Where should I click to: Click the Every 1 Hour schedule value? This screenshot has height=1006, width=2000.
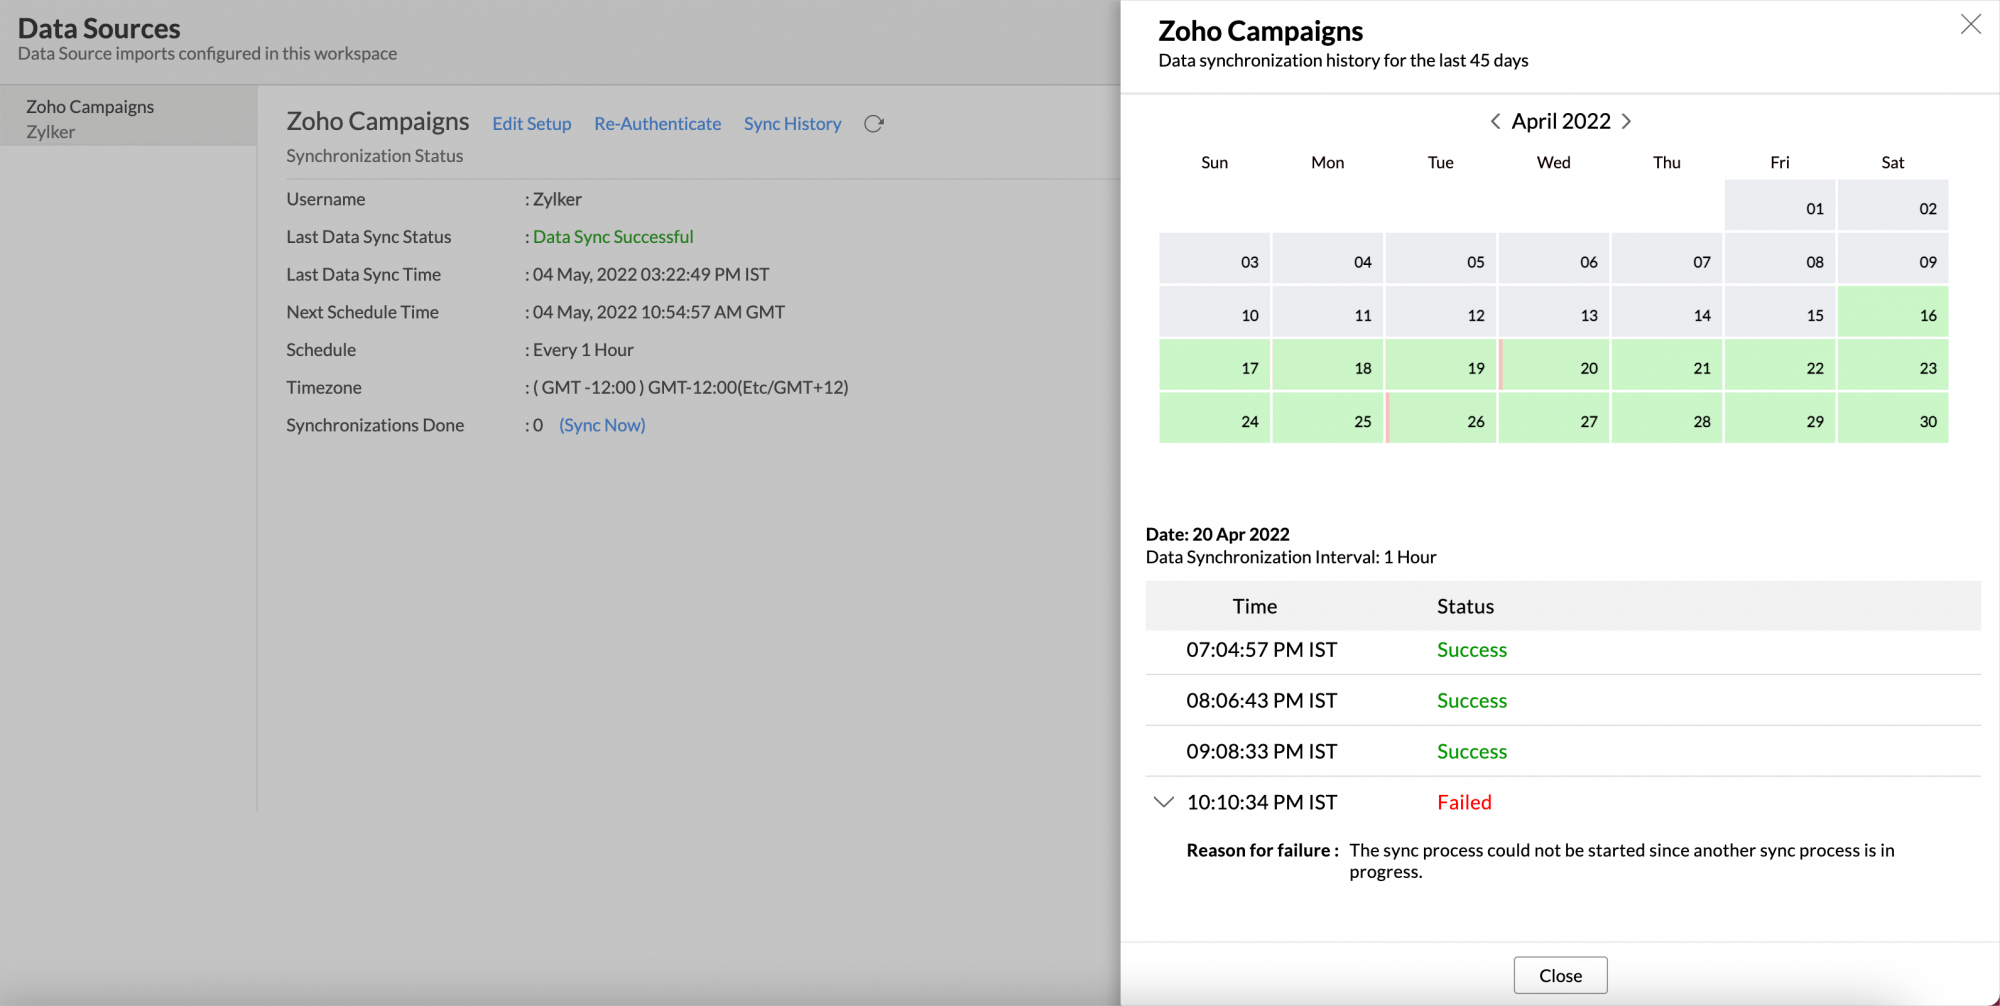click(x=583, y=350)
